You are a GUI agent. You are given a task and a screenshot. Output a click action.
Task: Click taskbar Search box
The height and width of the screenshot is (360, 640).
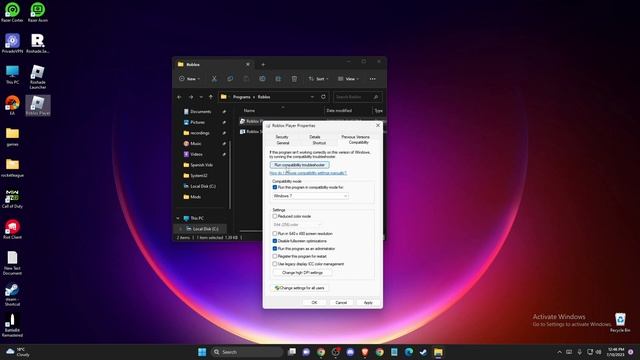tap(247, 352)
